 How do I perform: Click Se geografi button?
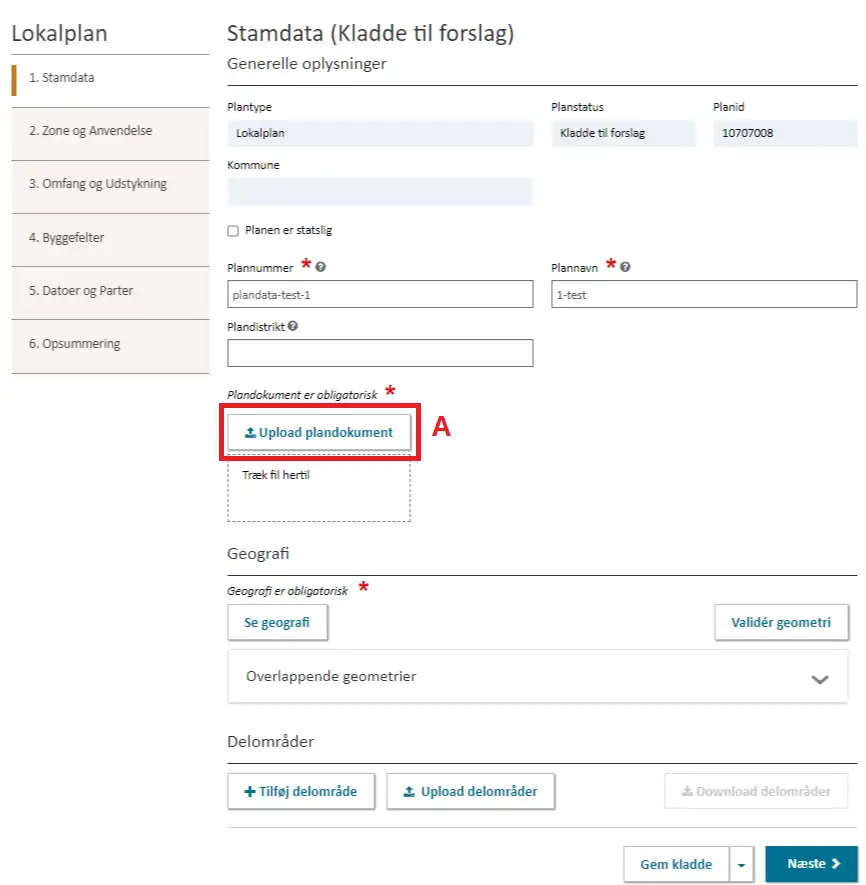tap(277, 622)
